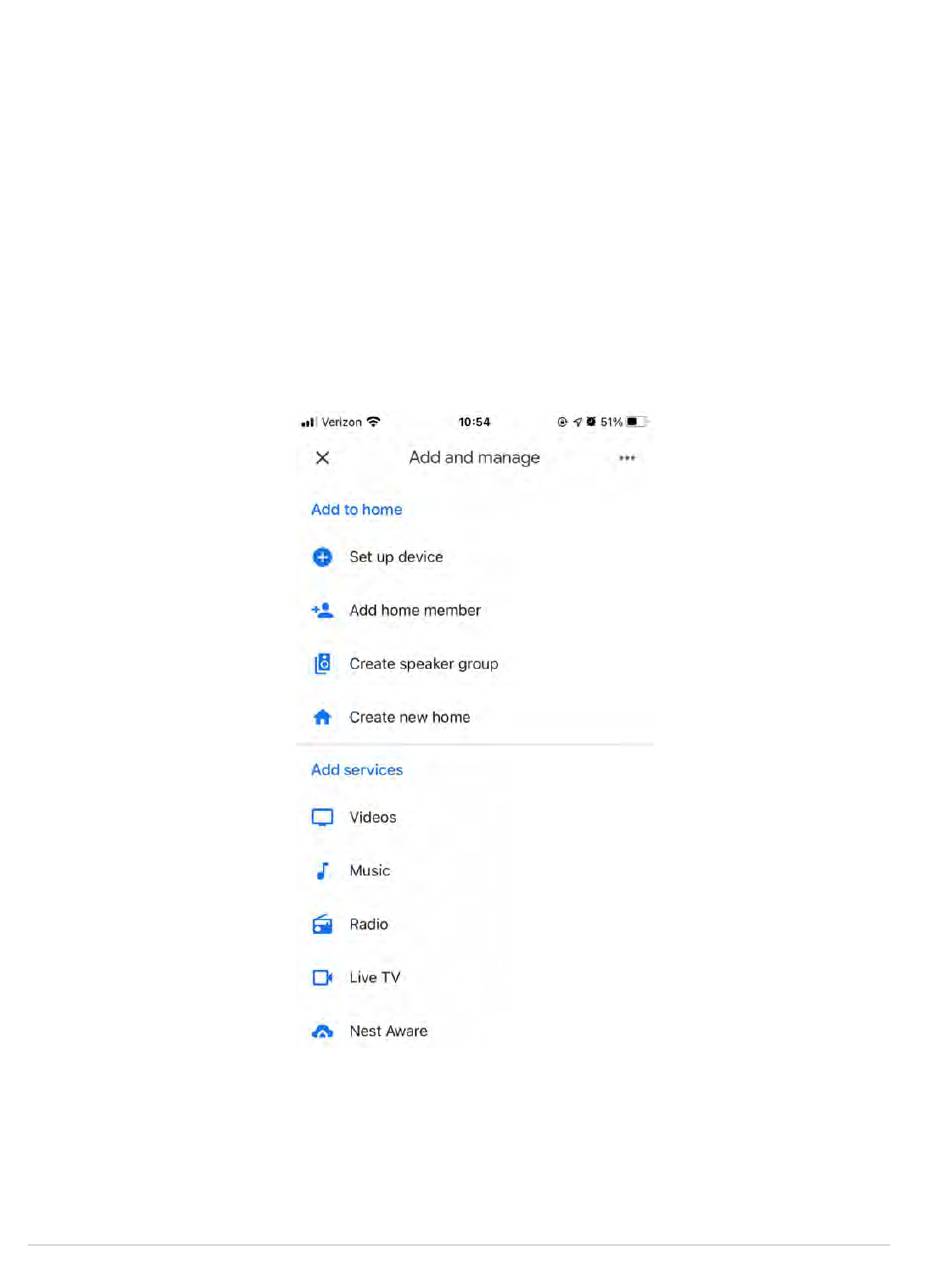This screenshot has width=950, height=1267.
Task: Tap the Live TV camera icon
Action: [x=322, y=978]
